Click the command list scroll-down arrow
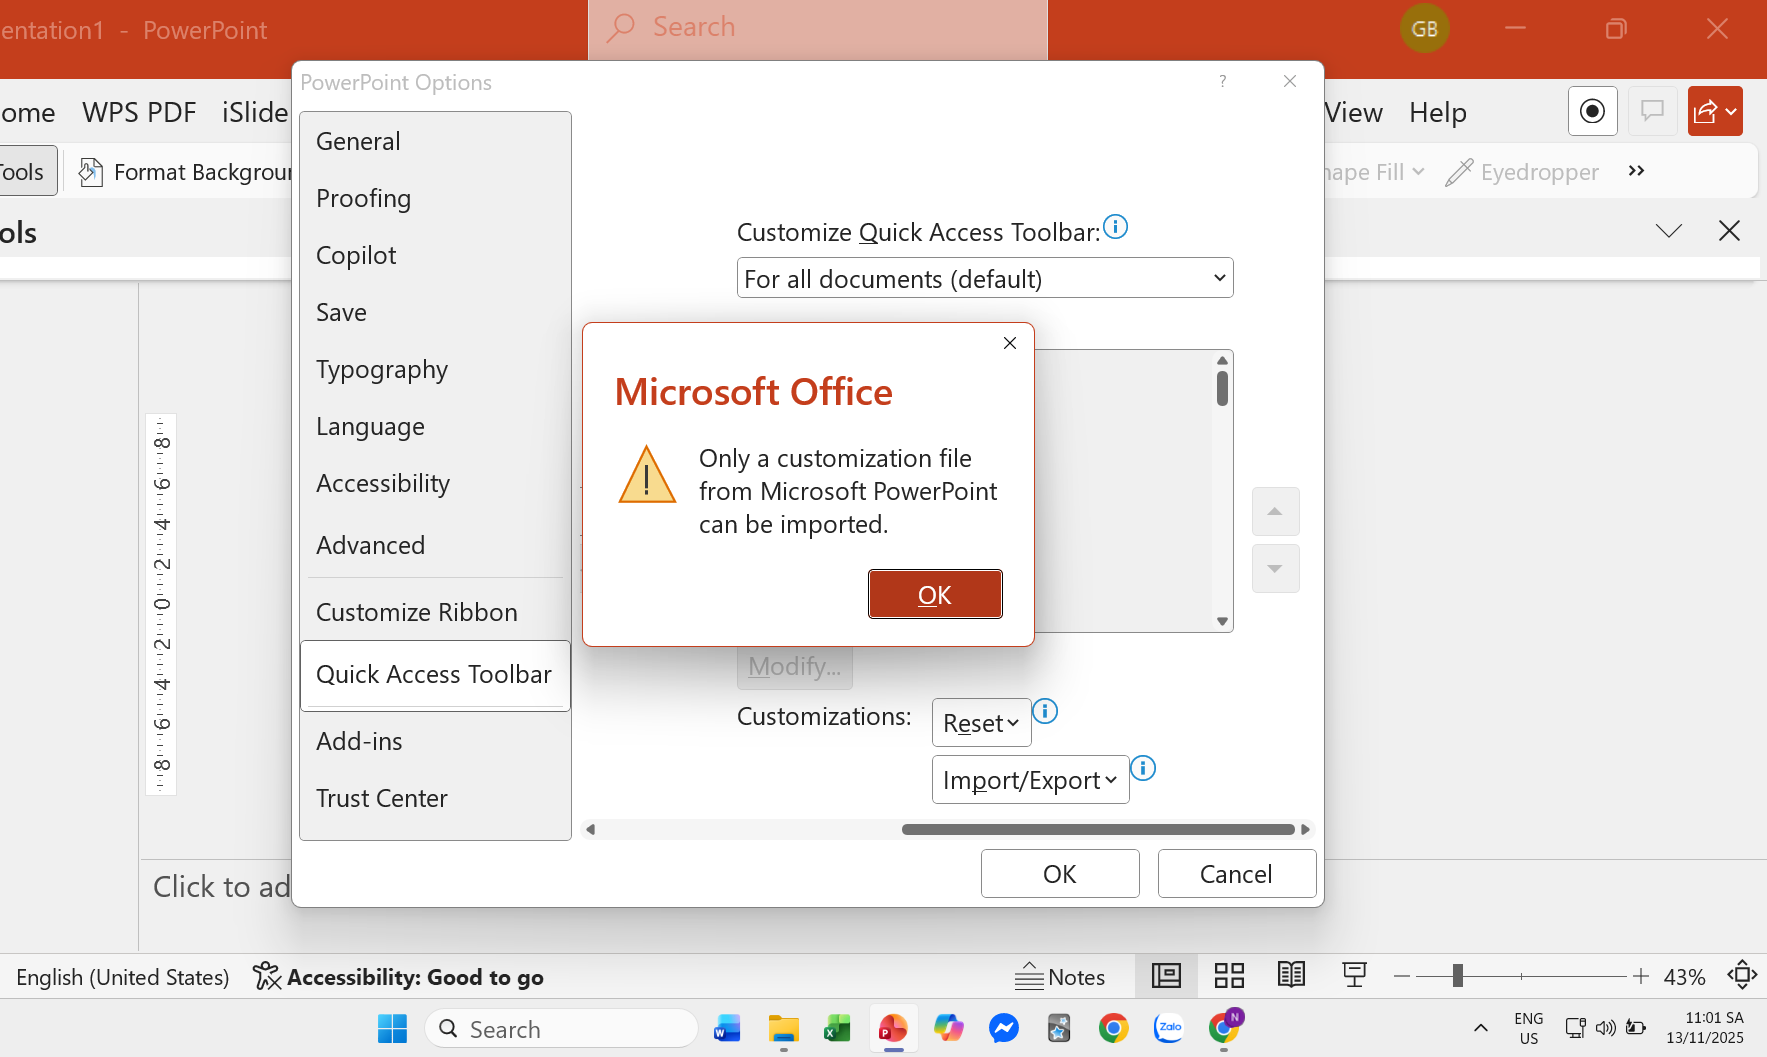The image size is (1767, 1057). pyautogui.click(x=1222, y=621)
